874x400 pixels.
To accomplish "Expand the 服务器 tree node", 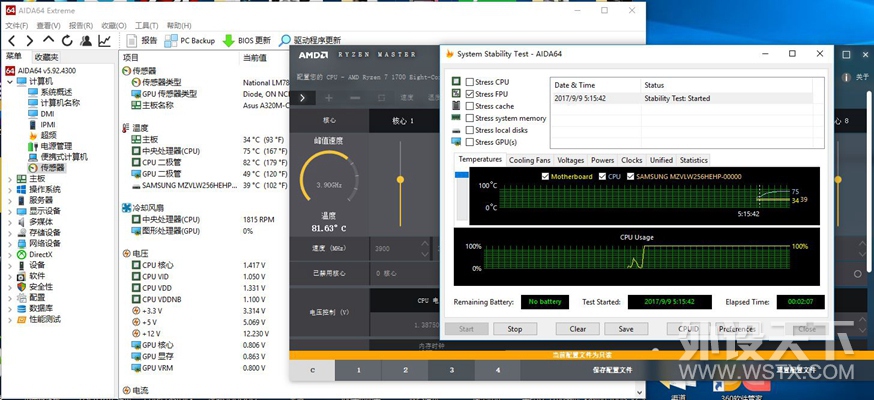I will [10, 200].
